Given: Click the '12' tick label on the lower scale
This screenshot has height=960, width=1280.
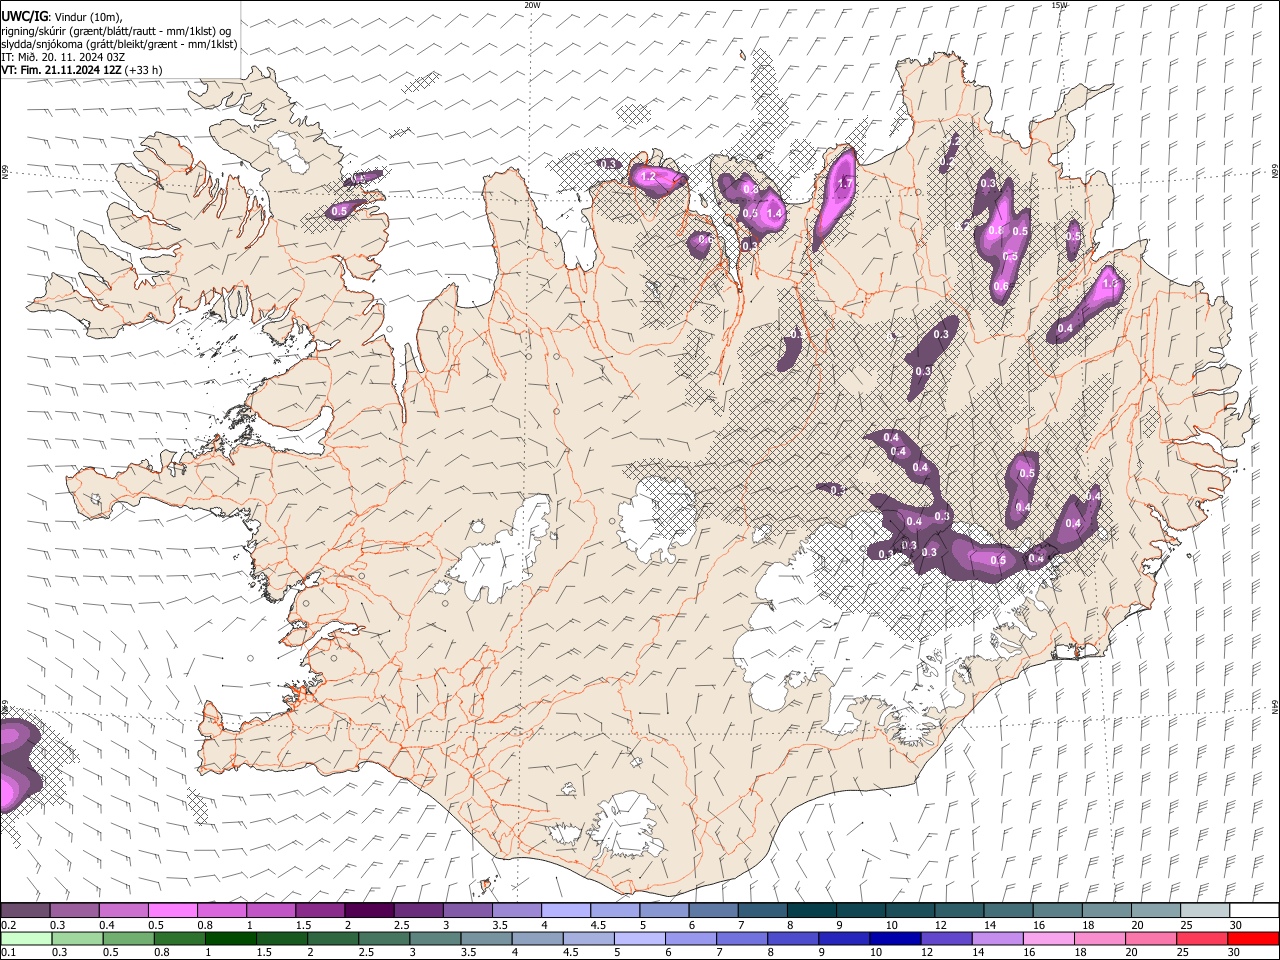Looking at the screenshot, I should (x=928, y=953).
